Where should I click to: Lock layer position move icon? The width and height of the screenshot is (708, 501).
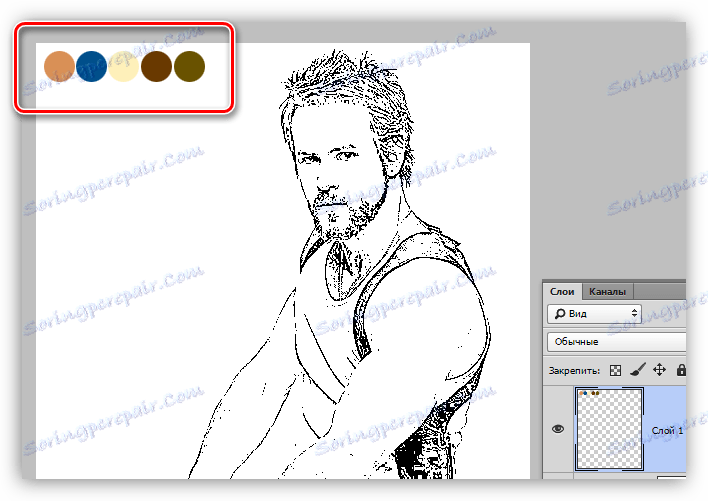pos(659,370)
